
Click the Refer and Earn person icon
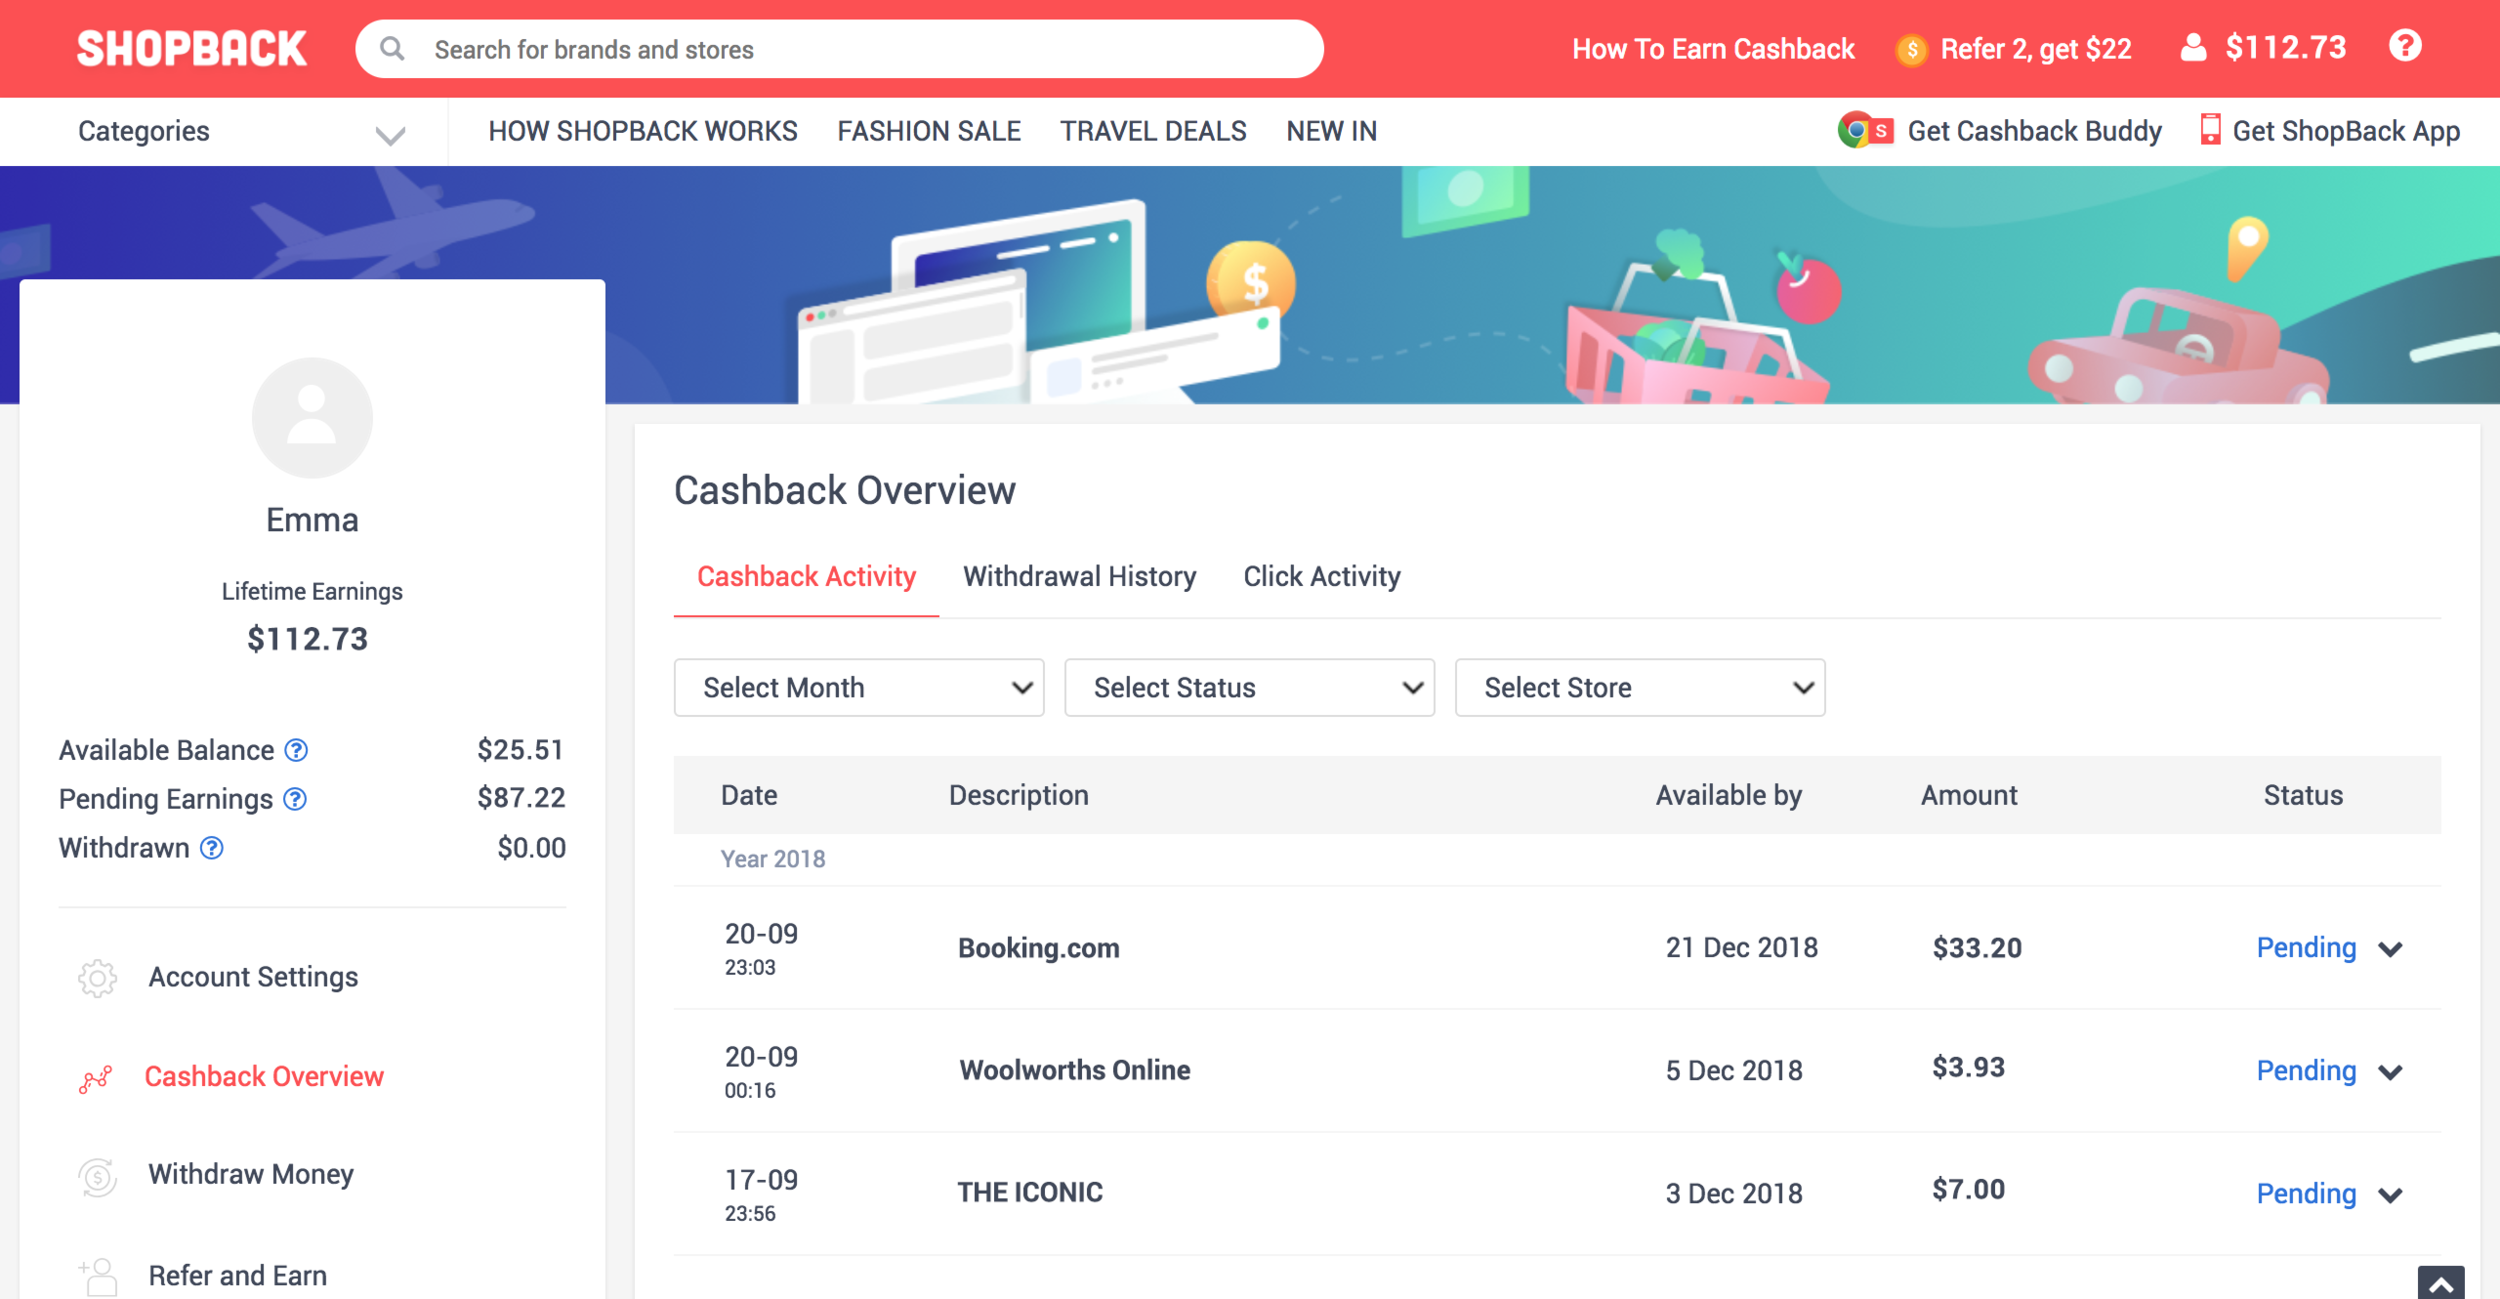[x=98, y=1277]
